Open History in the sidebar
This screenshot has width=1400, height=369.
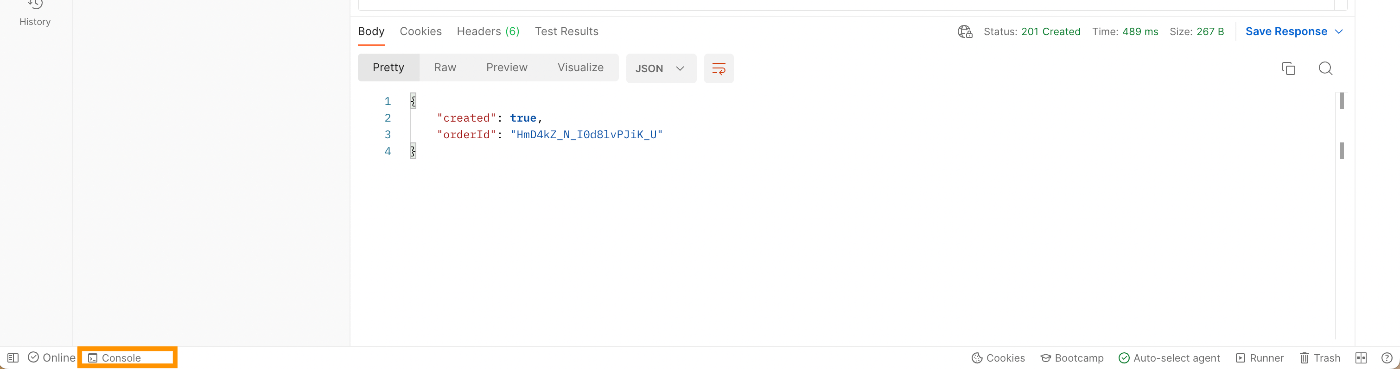(35, 14)
